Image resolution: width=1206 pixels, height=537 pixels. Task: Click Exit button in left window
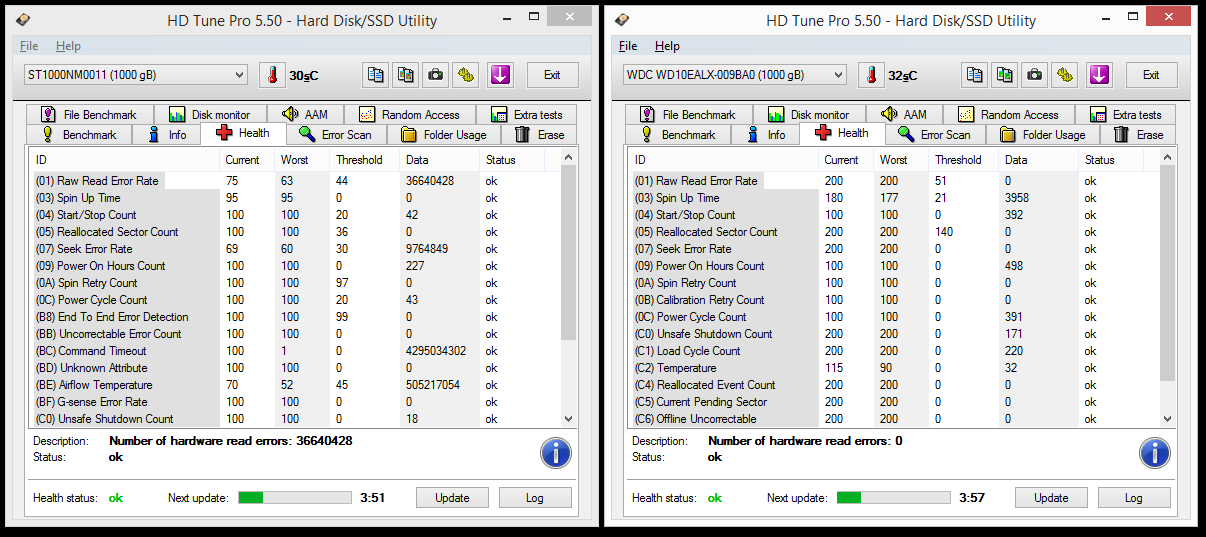552,75
